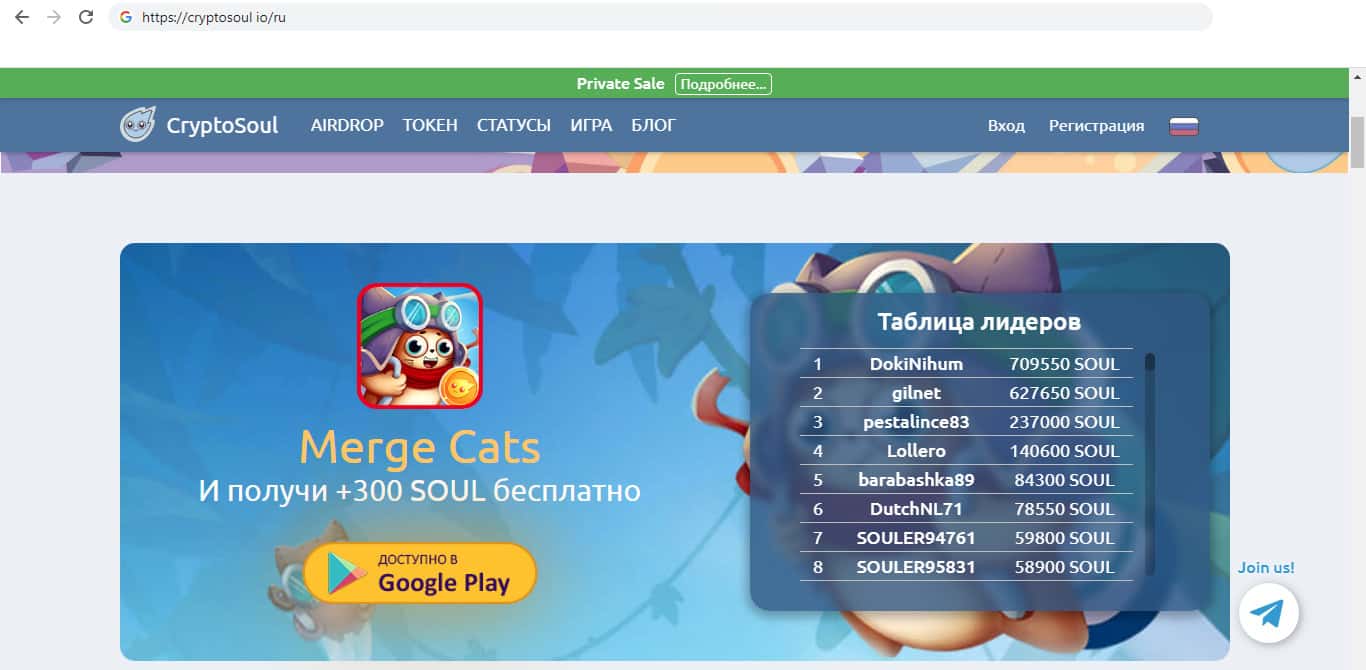Click the address bar URL field
Screen dimensions: 1366x670
pyautogui.click(x=660, y=17)
